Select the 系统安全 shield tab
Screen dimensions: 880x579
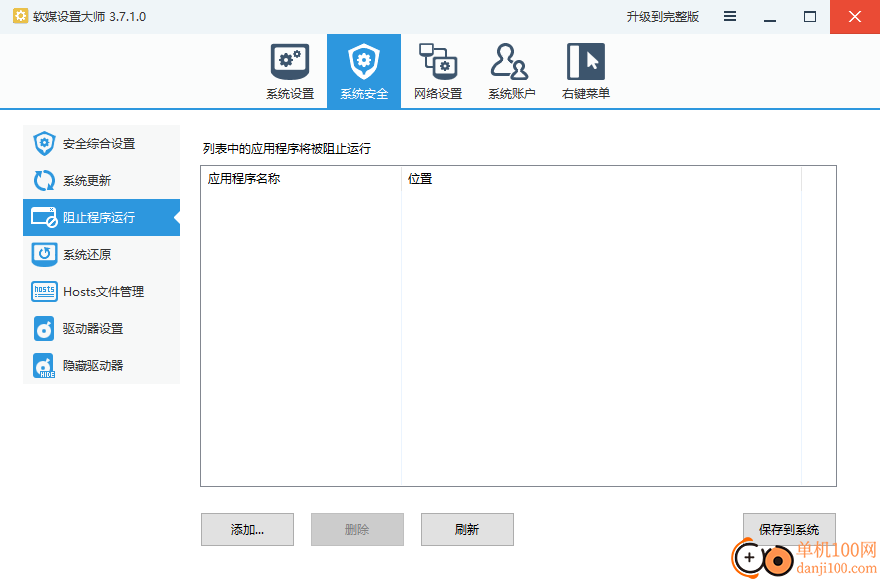(364, 71)
